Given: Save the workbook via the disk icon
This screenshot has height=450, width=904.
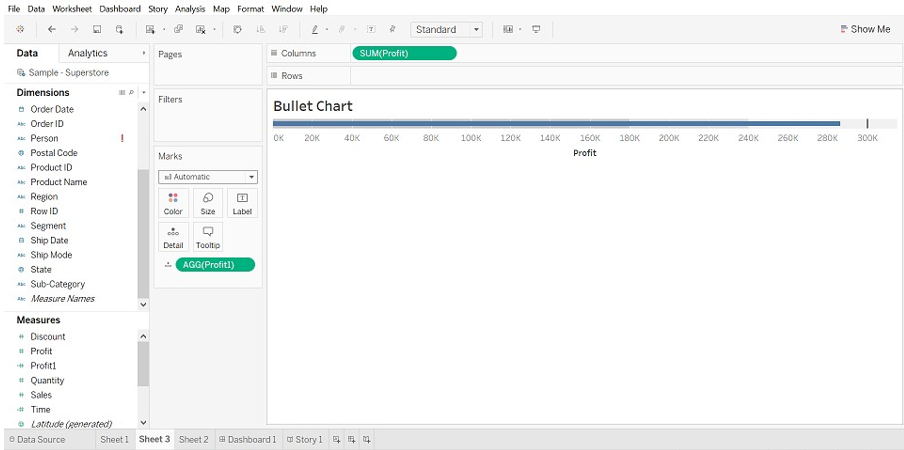Looking at the screenshot, I should pos(97,29).
